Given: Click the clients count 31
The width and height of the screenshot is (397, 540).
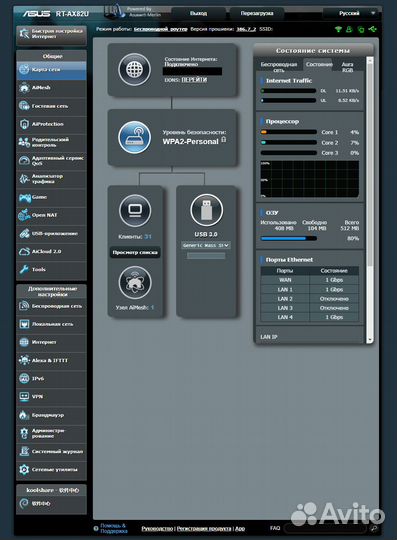Looking at the screenshot, I should pos(148,237).
